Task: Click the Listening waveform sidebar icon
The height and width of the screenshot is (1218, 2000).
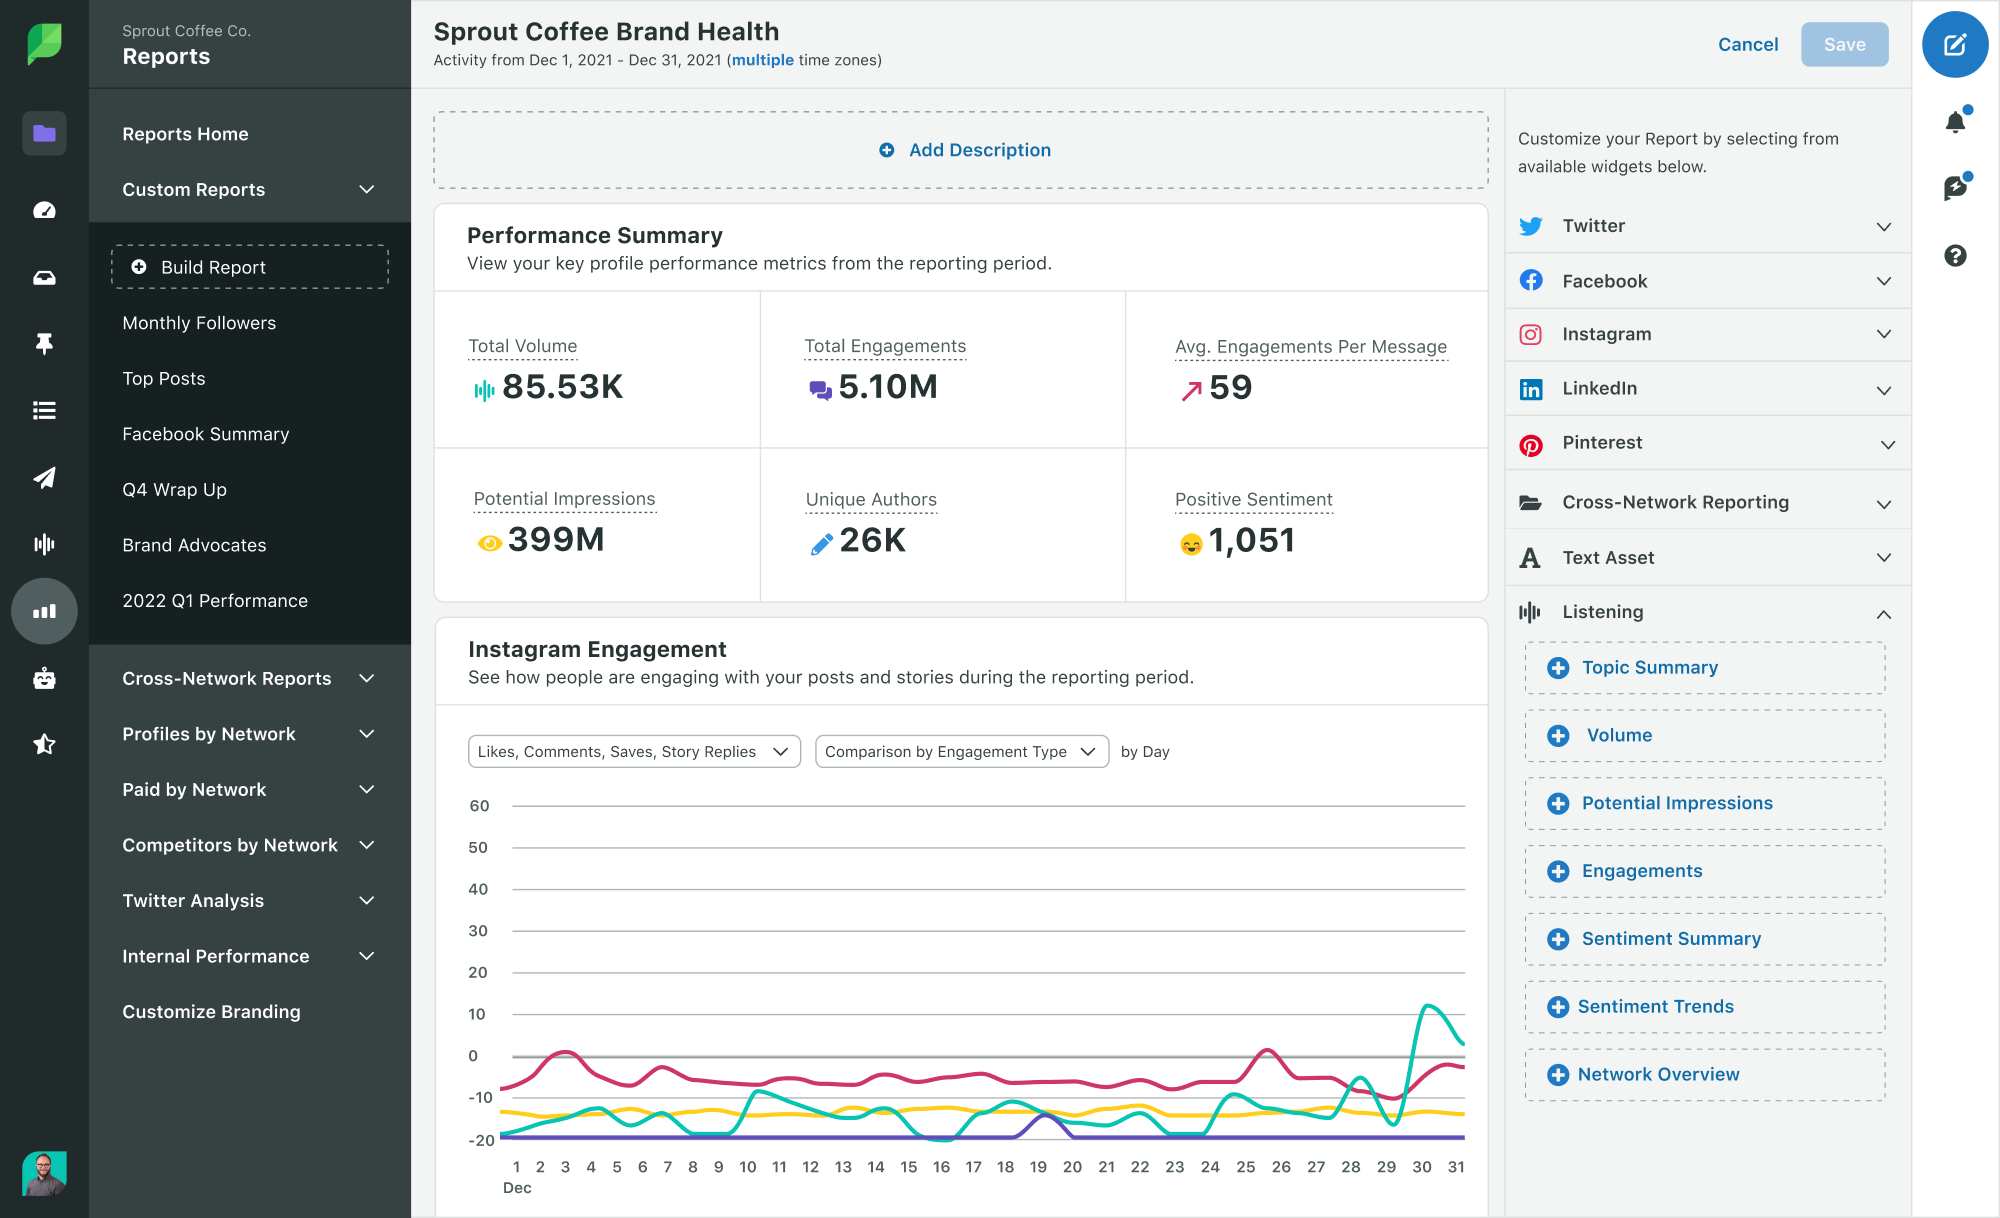Action: coord(44,544)
